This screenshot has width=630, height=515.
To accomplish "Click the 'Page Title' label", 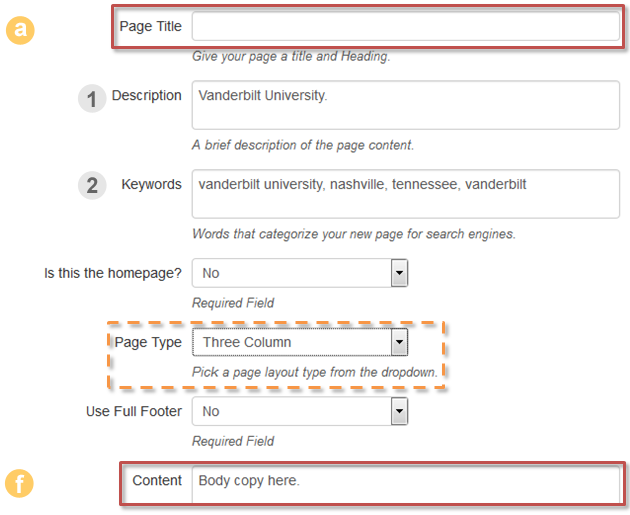I will (150, 27).
